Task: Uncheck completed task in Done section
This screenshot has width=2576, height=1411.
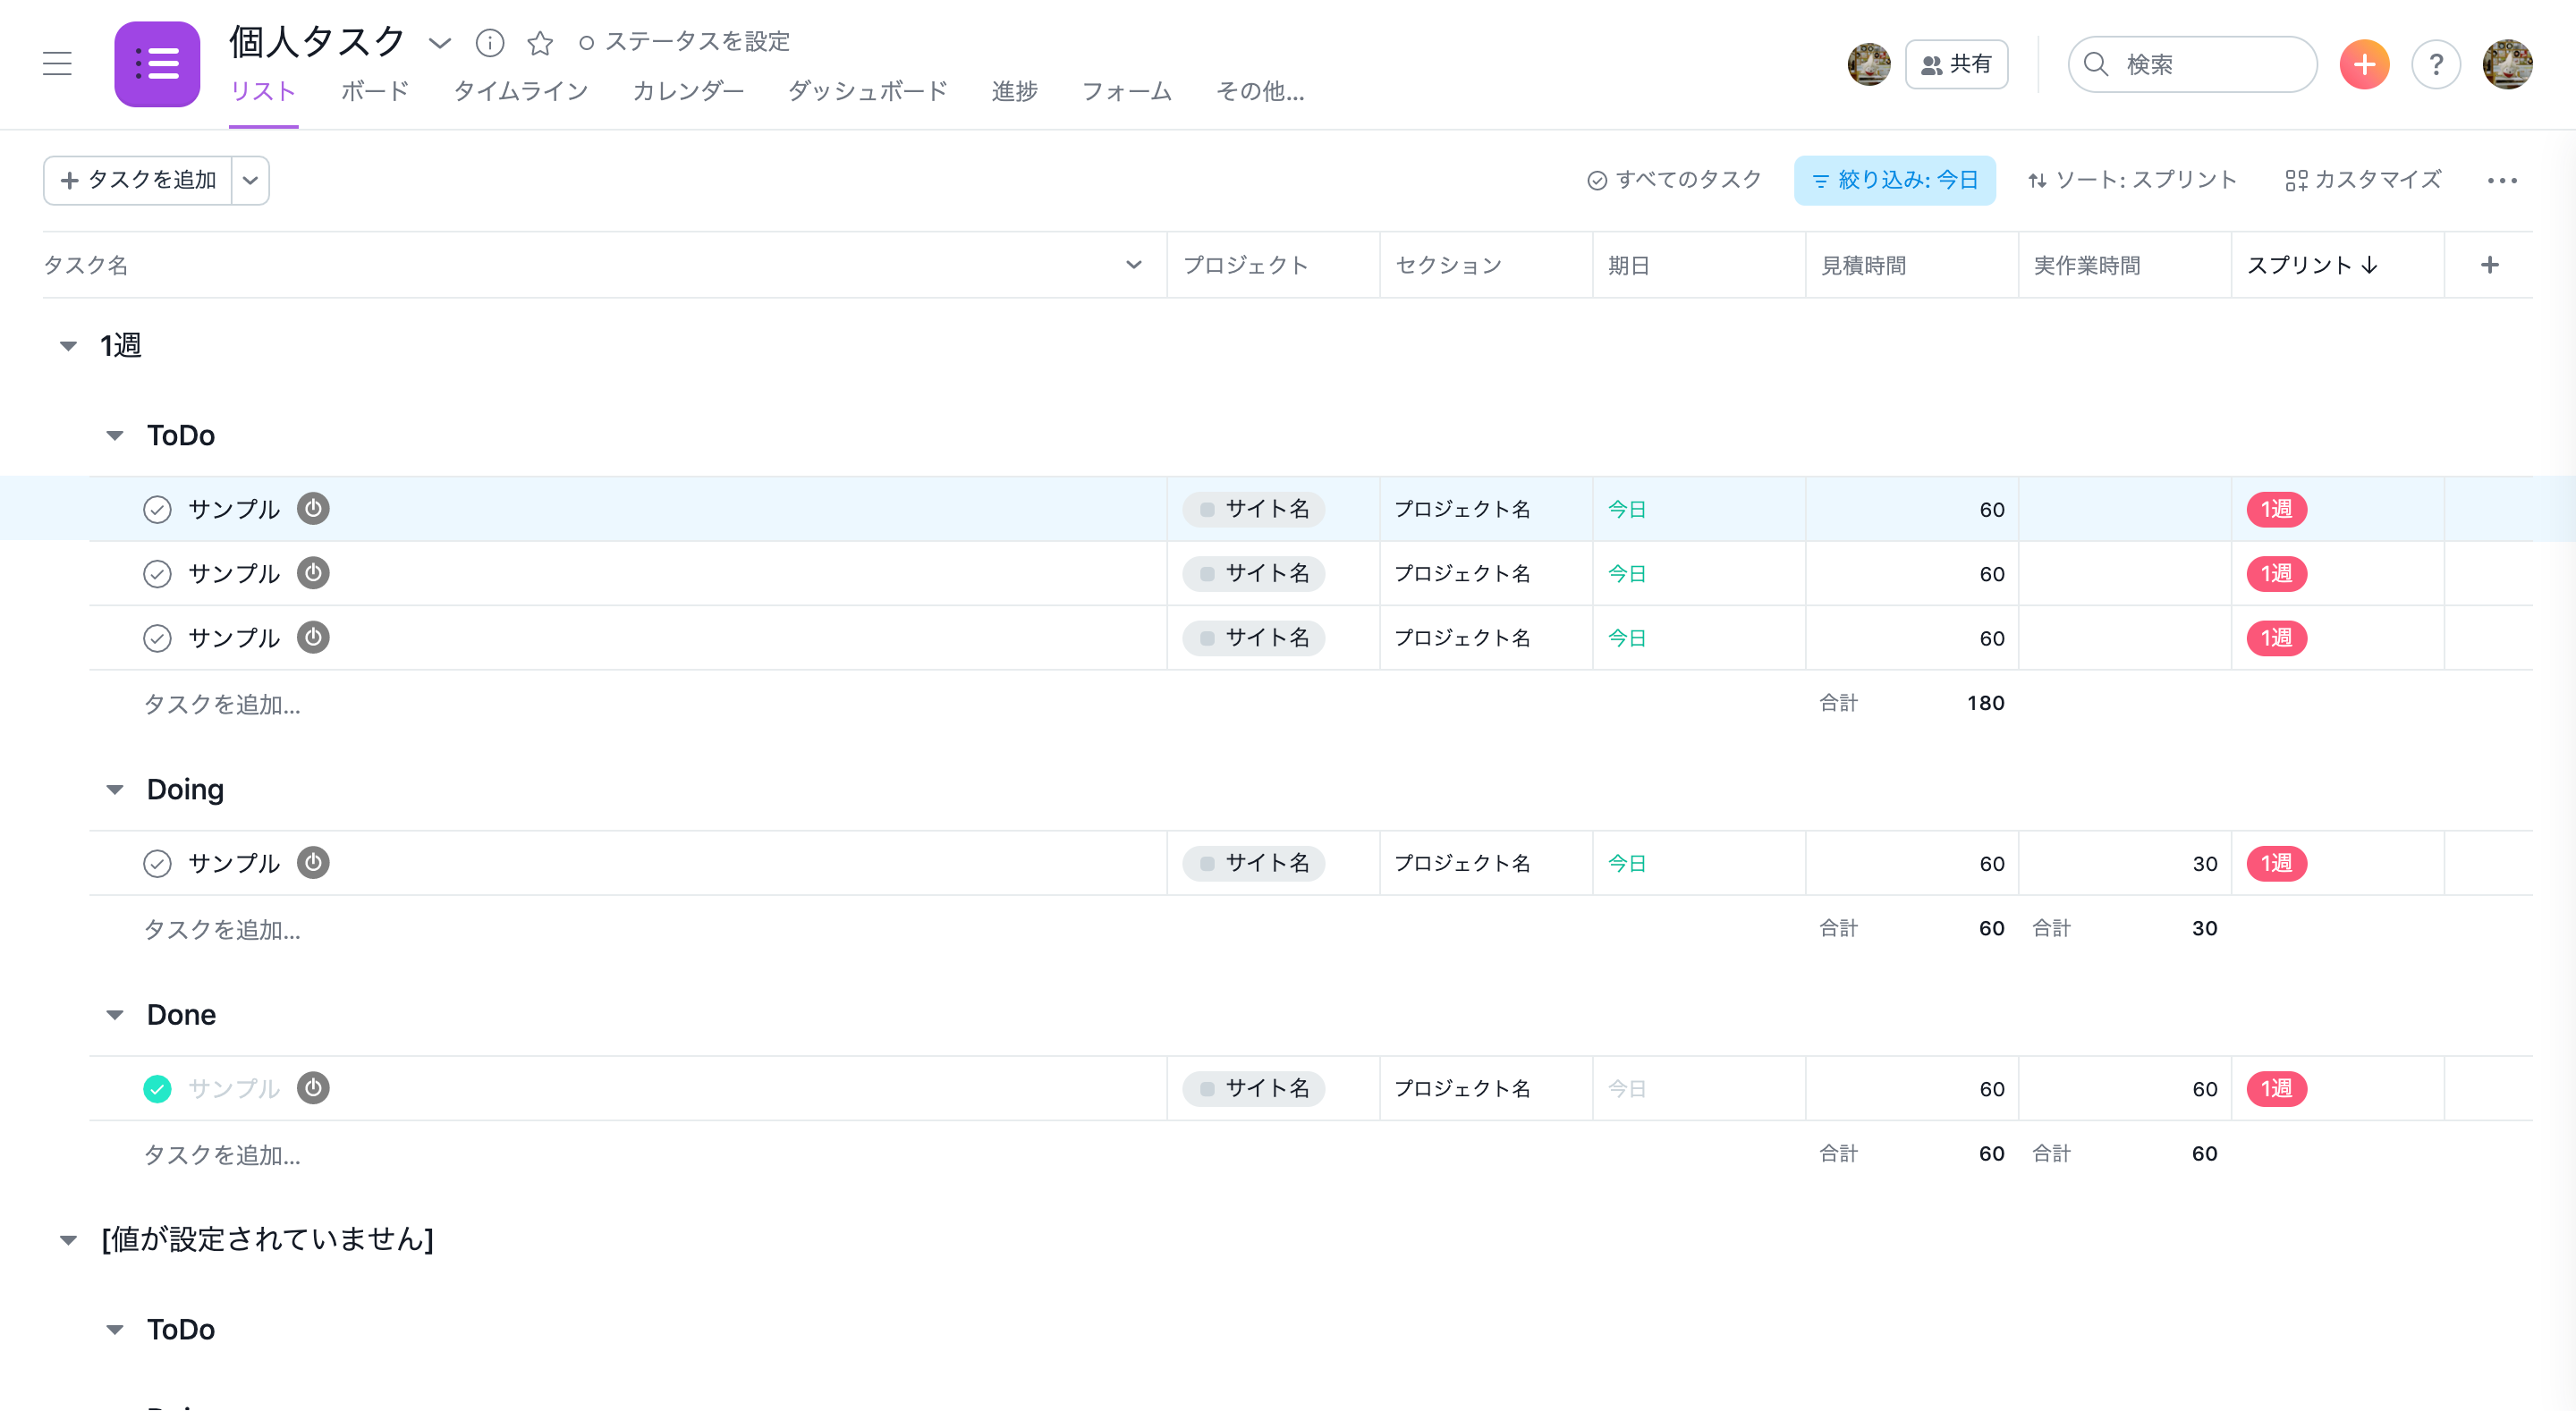Action: [157, 1089]
